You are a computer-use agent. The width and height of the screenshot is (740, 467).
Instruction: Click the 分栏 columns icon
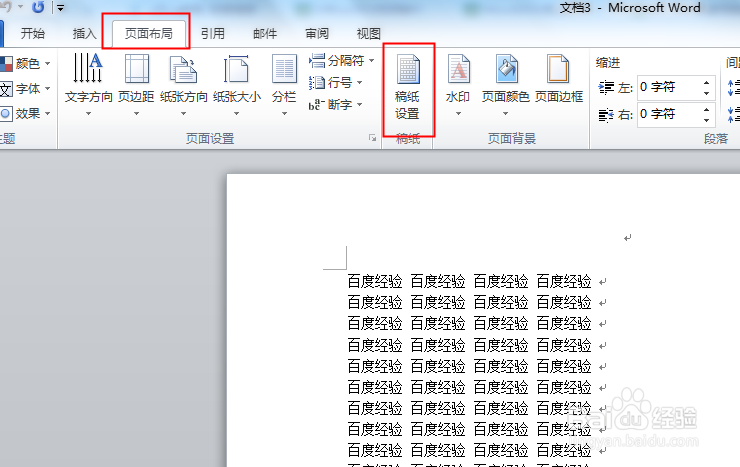tap(284, 68)
